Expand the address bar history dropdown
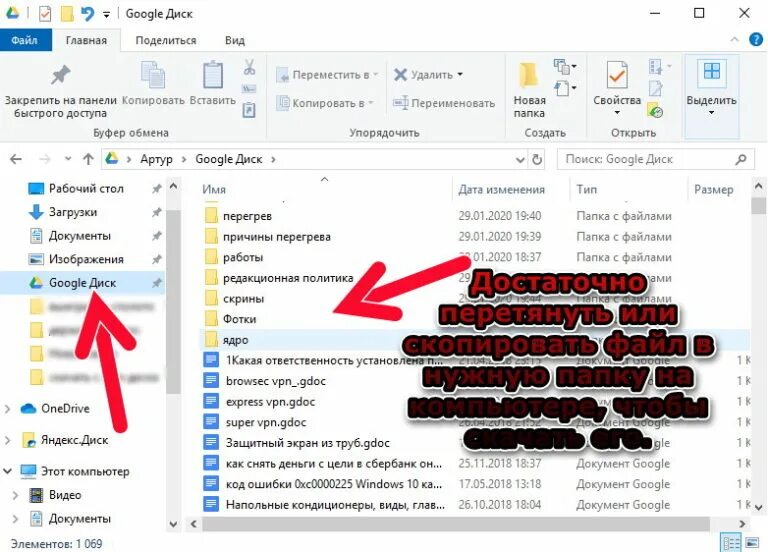 point(520,160)
